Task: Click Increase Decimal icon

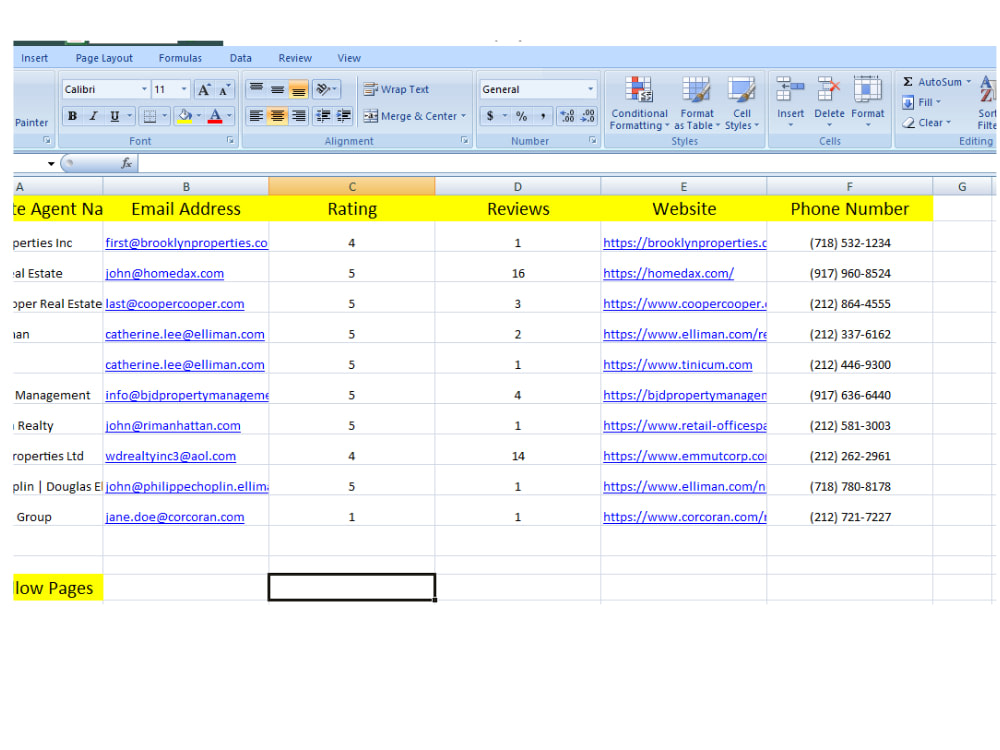Action: 567,116
